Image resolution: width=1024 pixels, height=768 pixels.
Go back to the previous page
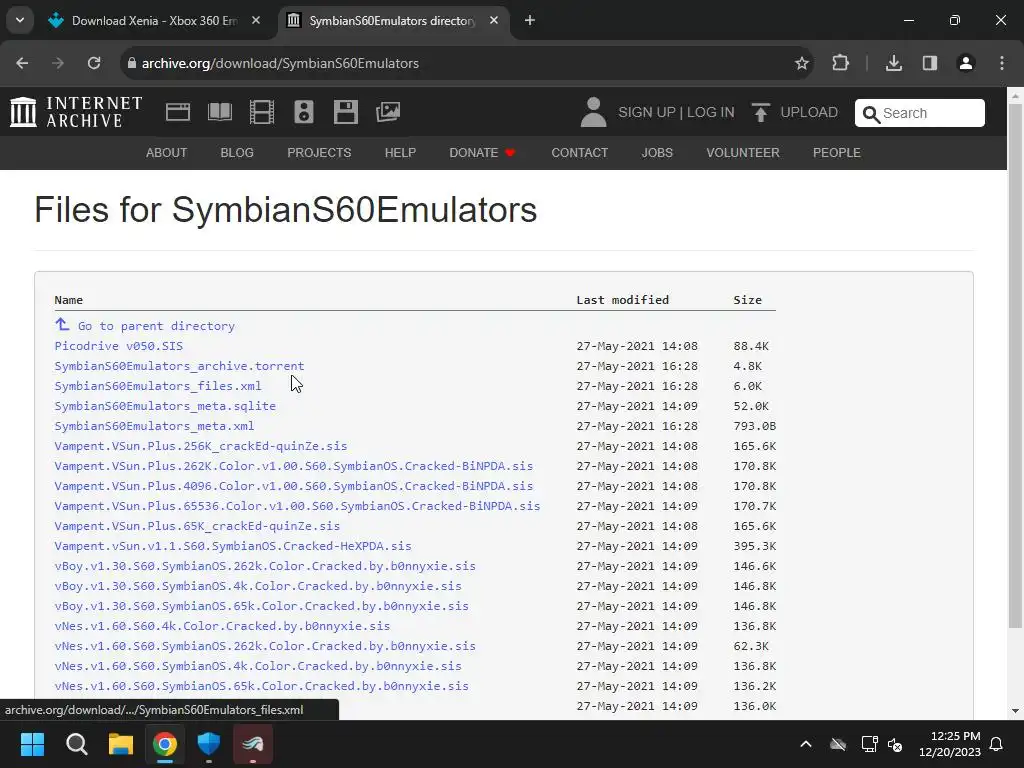pos(22,63)
